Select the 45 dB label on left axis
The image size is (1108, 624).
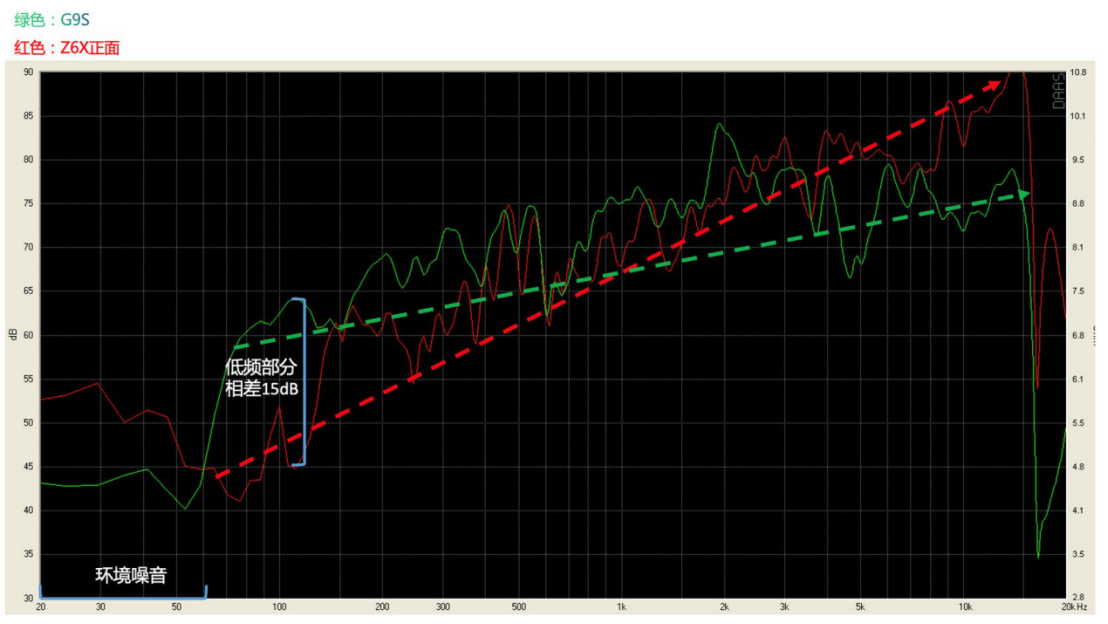(x=28, y=466)
